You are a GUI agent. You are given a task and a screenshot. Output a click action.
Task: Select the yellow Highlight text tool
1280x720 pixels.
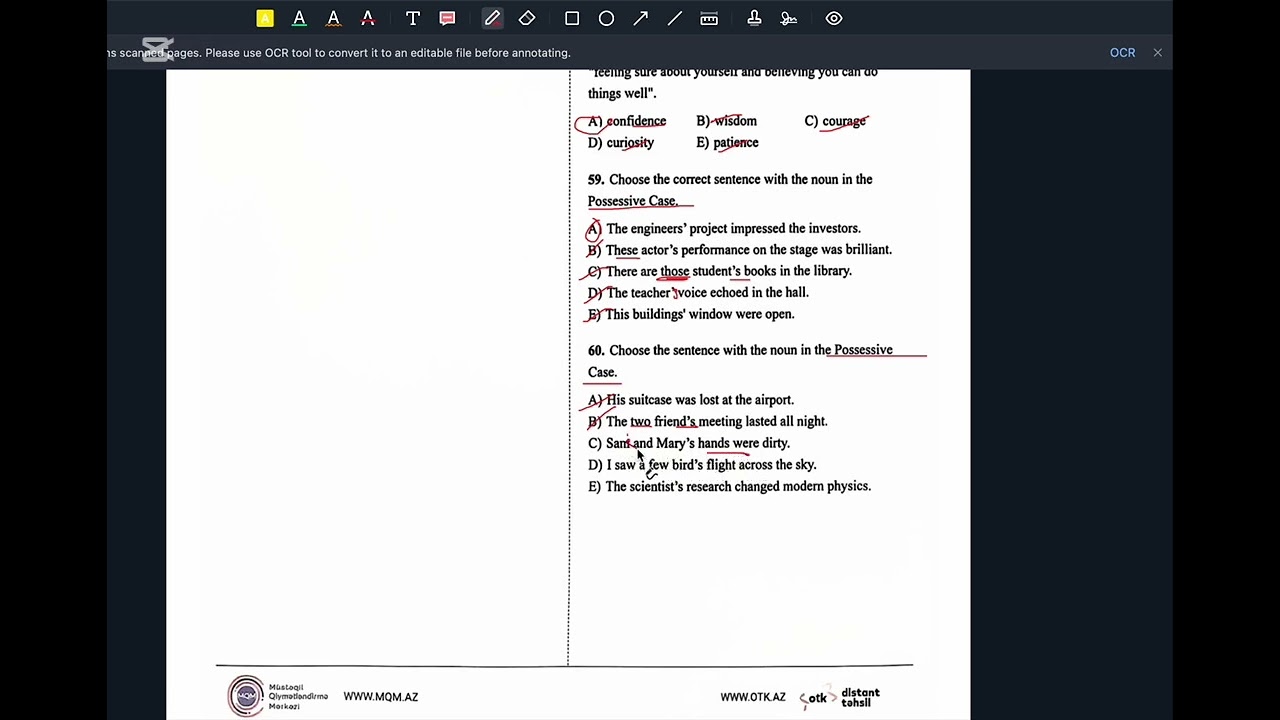[x=265, y=18]
